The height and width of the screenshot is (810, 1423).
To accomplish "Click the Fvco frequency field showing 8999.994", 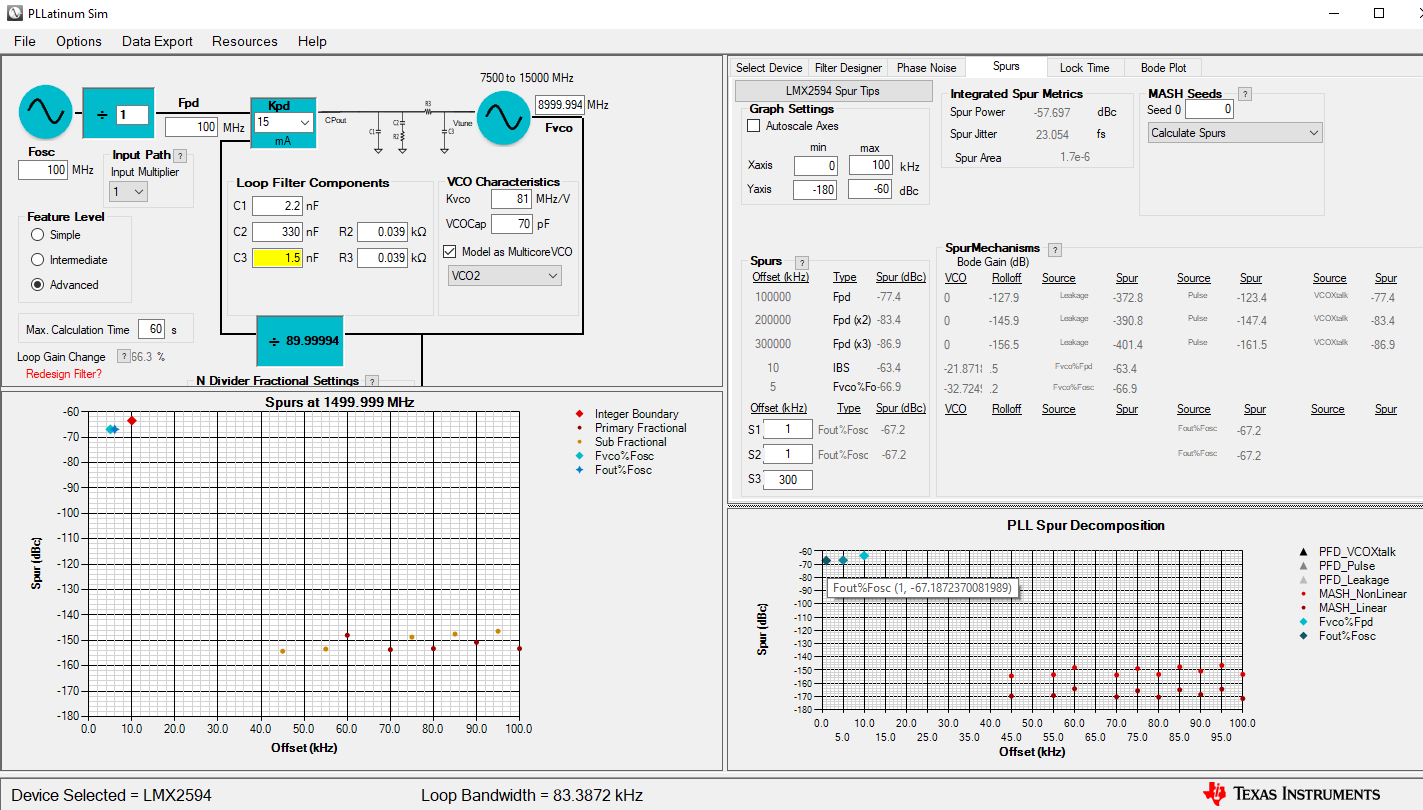I will 559,105.
